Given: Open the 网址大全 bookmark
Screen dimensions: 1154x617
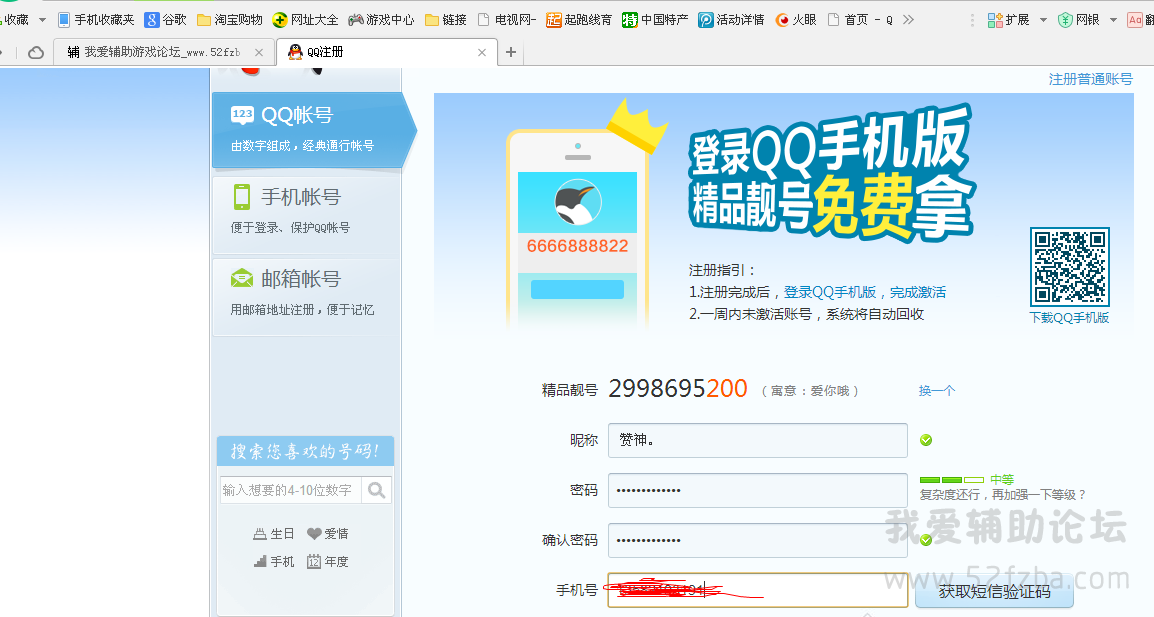Looking at the screenshot, I should click(305, 20).
